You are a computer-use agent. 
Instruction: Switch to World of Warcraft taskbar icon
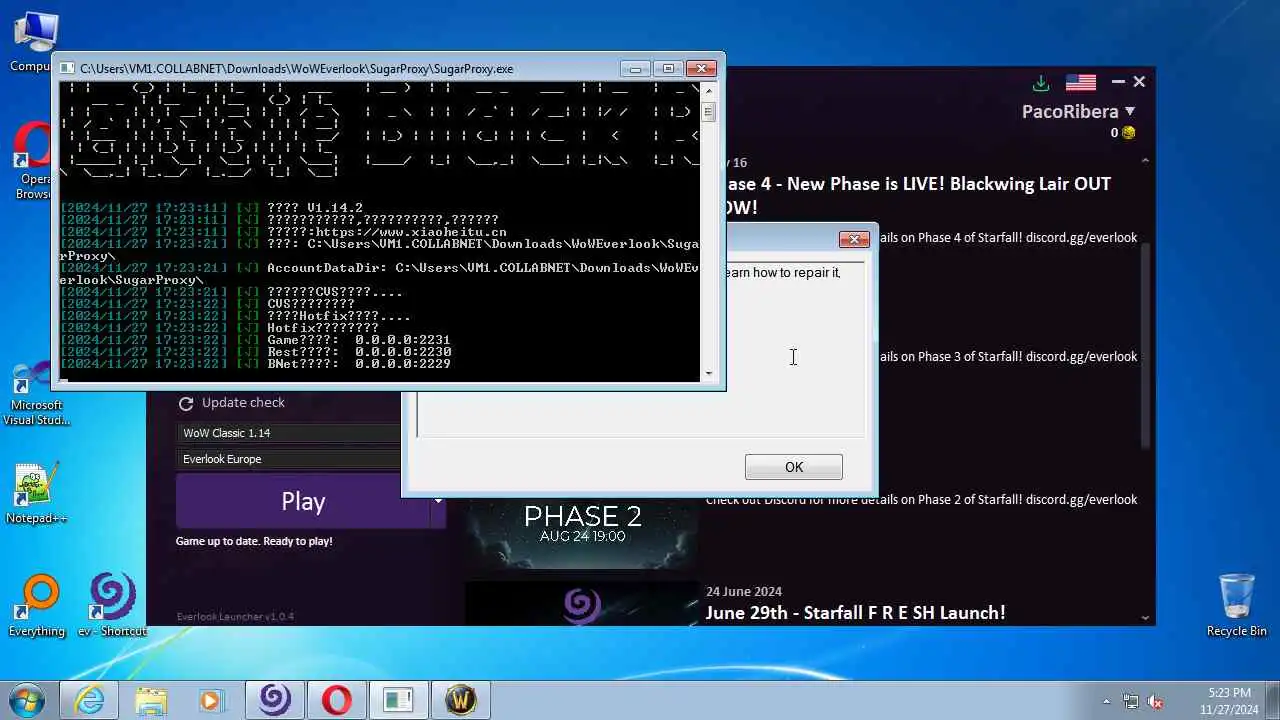(460, 700)
